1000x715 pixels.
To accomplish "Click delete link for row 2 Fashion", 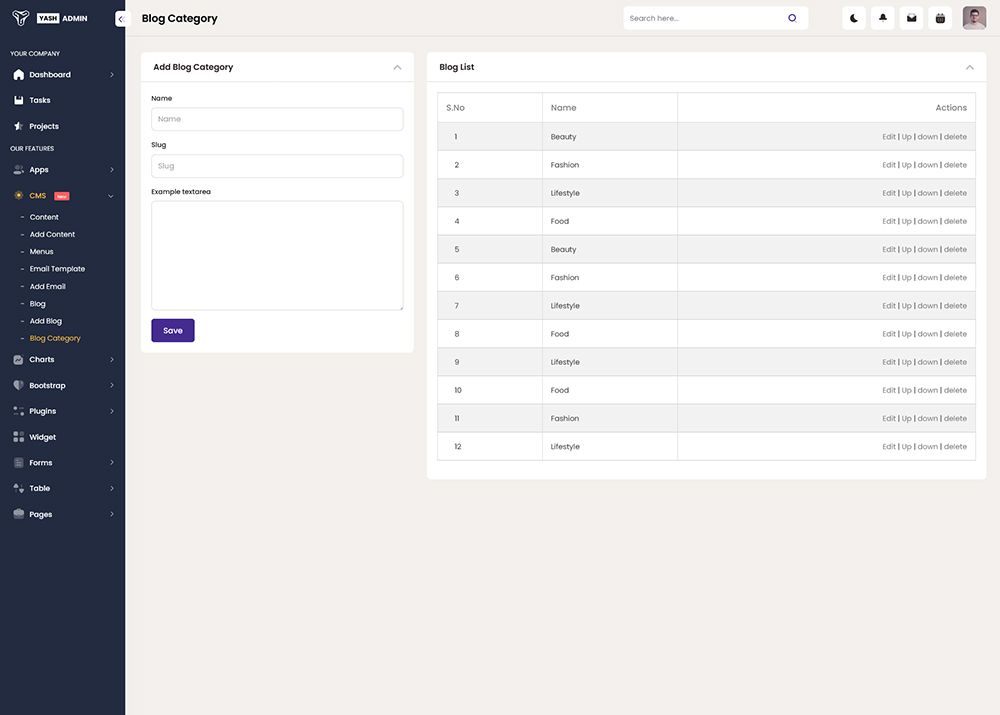I will [x=955, y=165].
